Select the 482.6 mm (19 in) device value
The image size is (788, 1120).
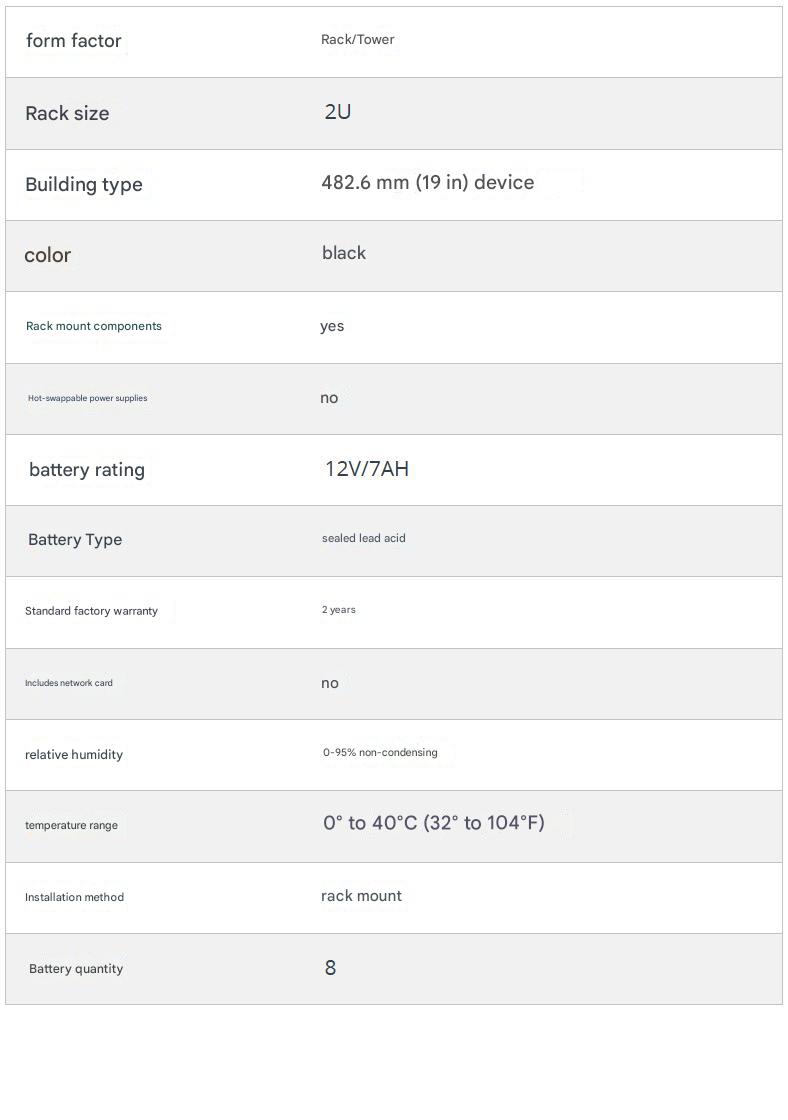[x=427, y=183]
